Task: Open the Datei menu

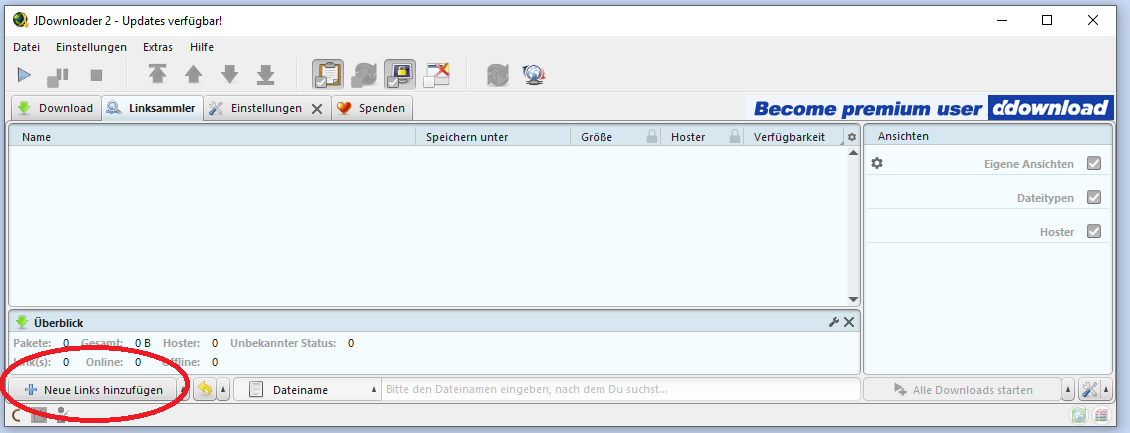Action: (x=27, y=47)
